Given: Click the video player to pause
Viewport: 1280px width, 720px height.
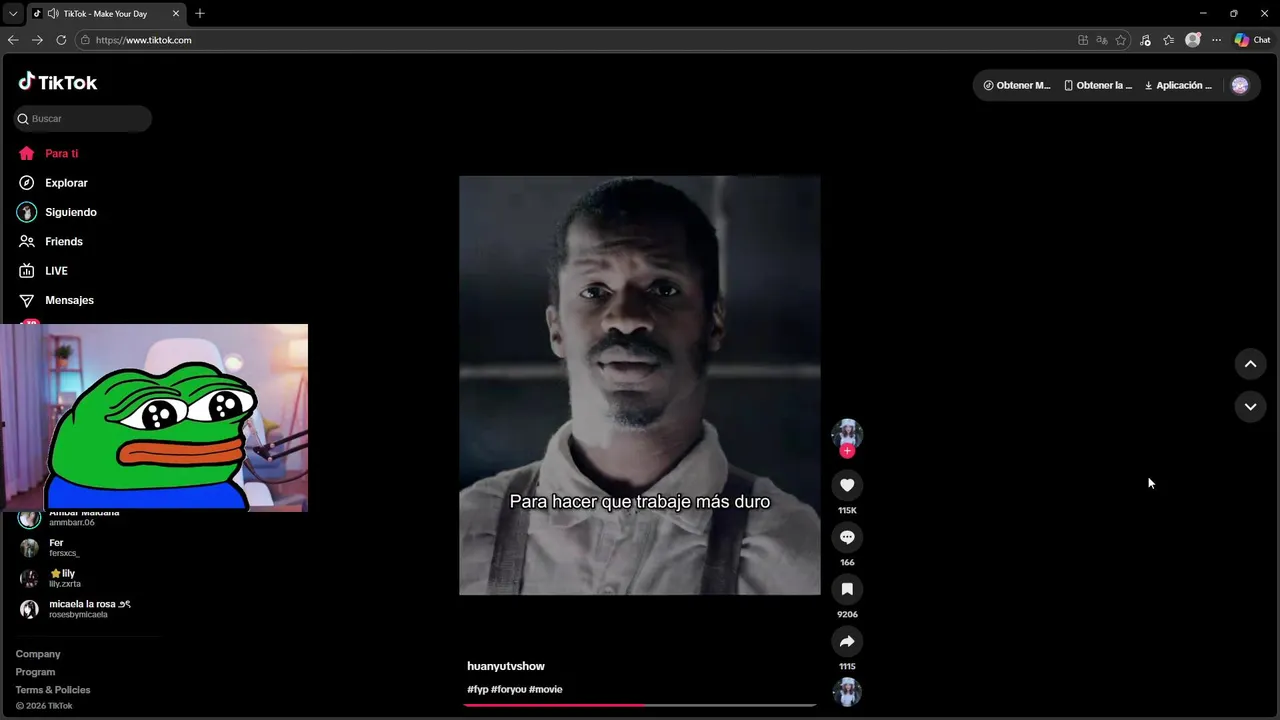Looking at the screenshot, I should click(x=640, y=385).
